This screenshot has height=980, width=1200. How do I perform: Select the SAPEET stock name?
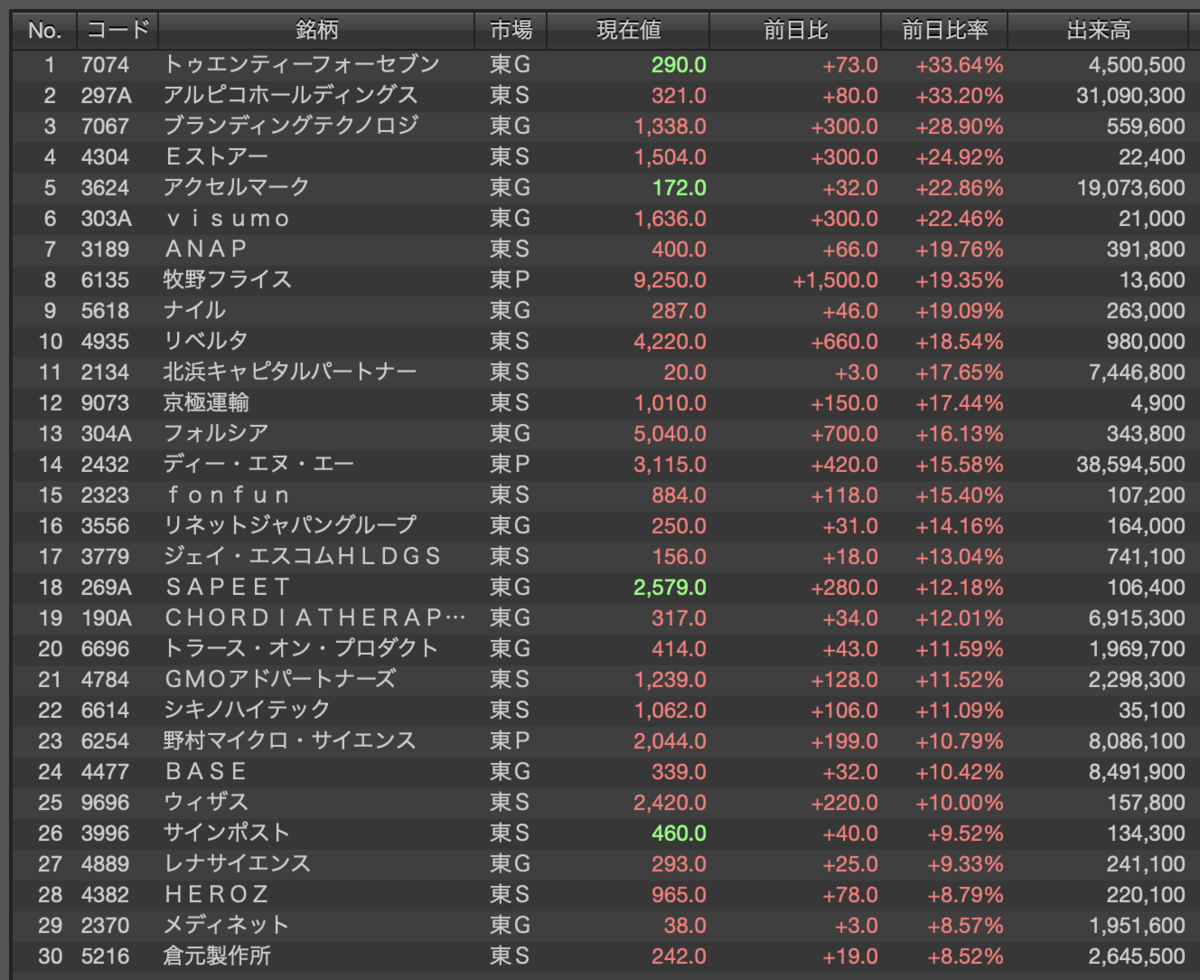[228, 586]
